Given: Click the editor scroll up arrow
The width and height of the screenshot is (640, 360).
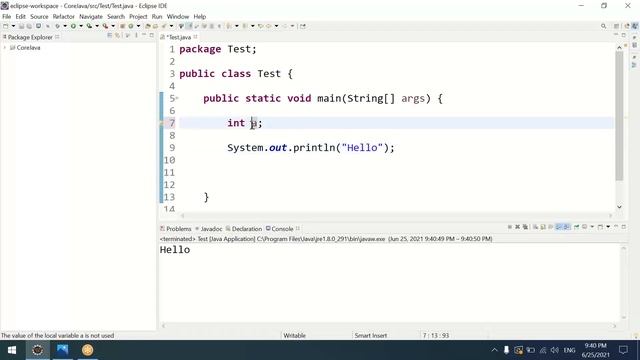Looking at the screenshot, I should 619,48.
